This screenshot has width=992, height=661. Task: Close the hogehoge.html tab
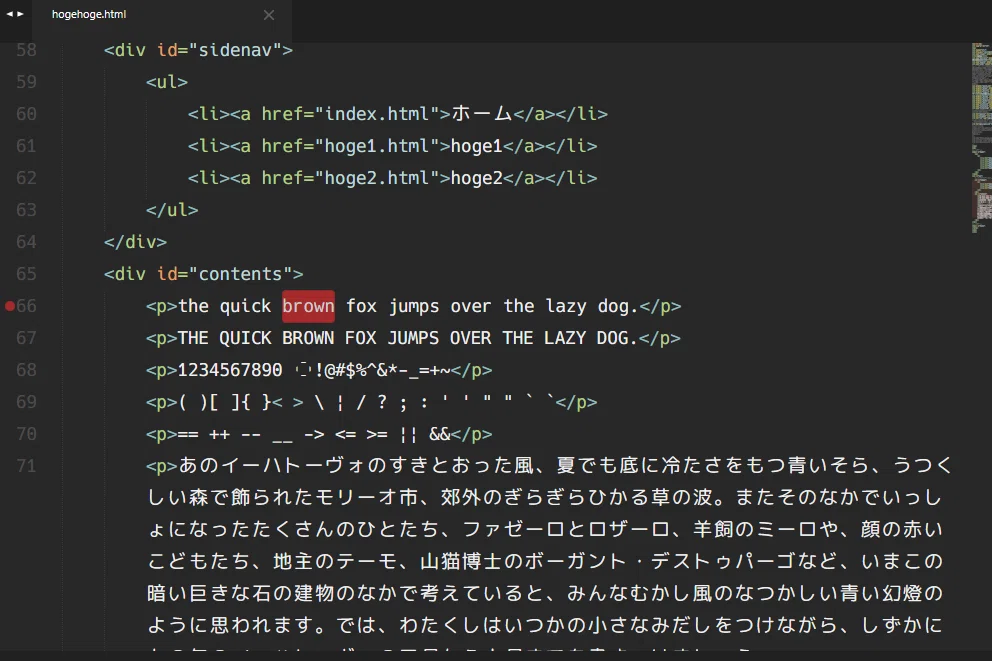click(x=269, y=15)
